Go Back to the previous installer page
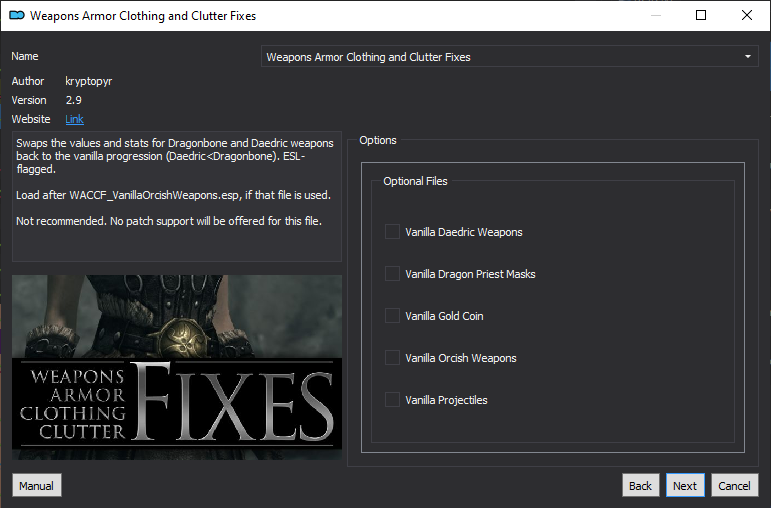 (x=640, y=486)
